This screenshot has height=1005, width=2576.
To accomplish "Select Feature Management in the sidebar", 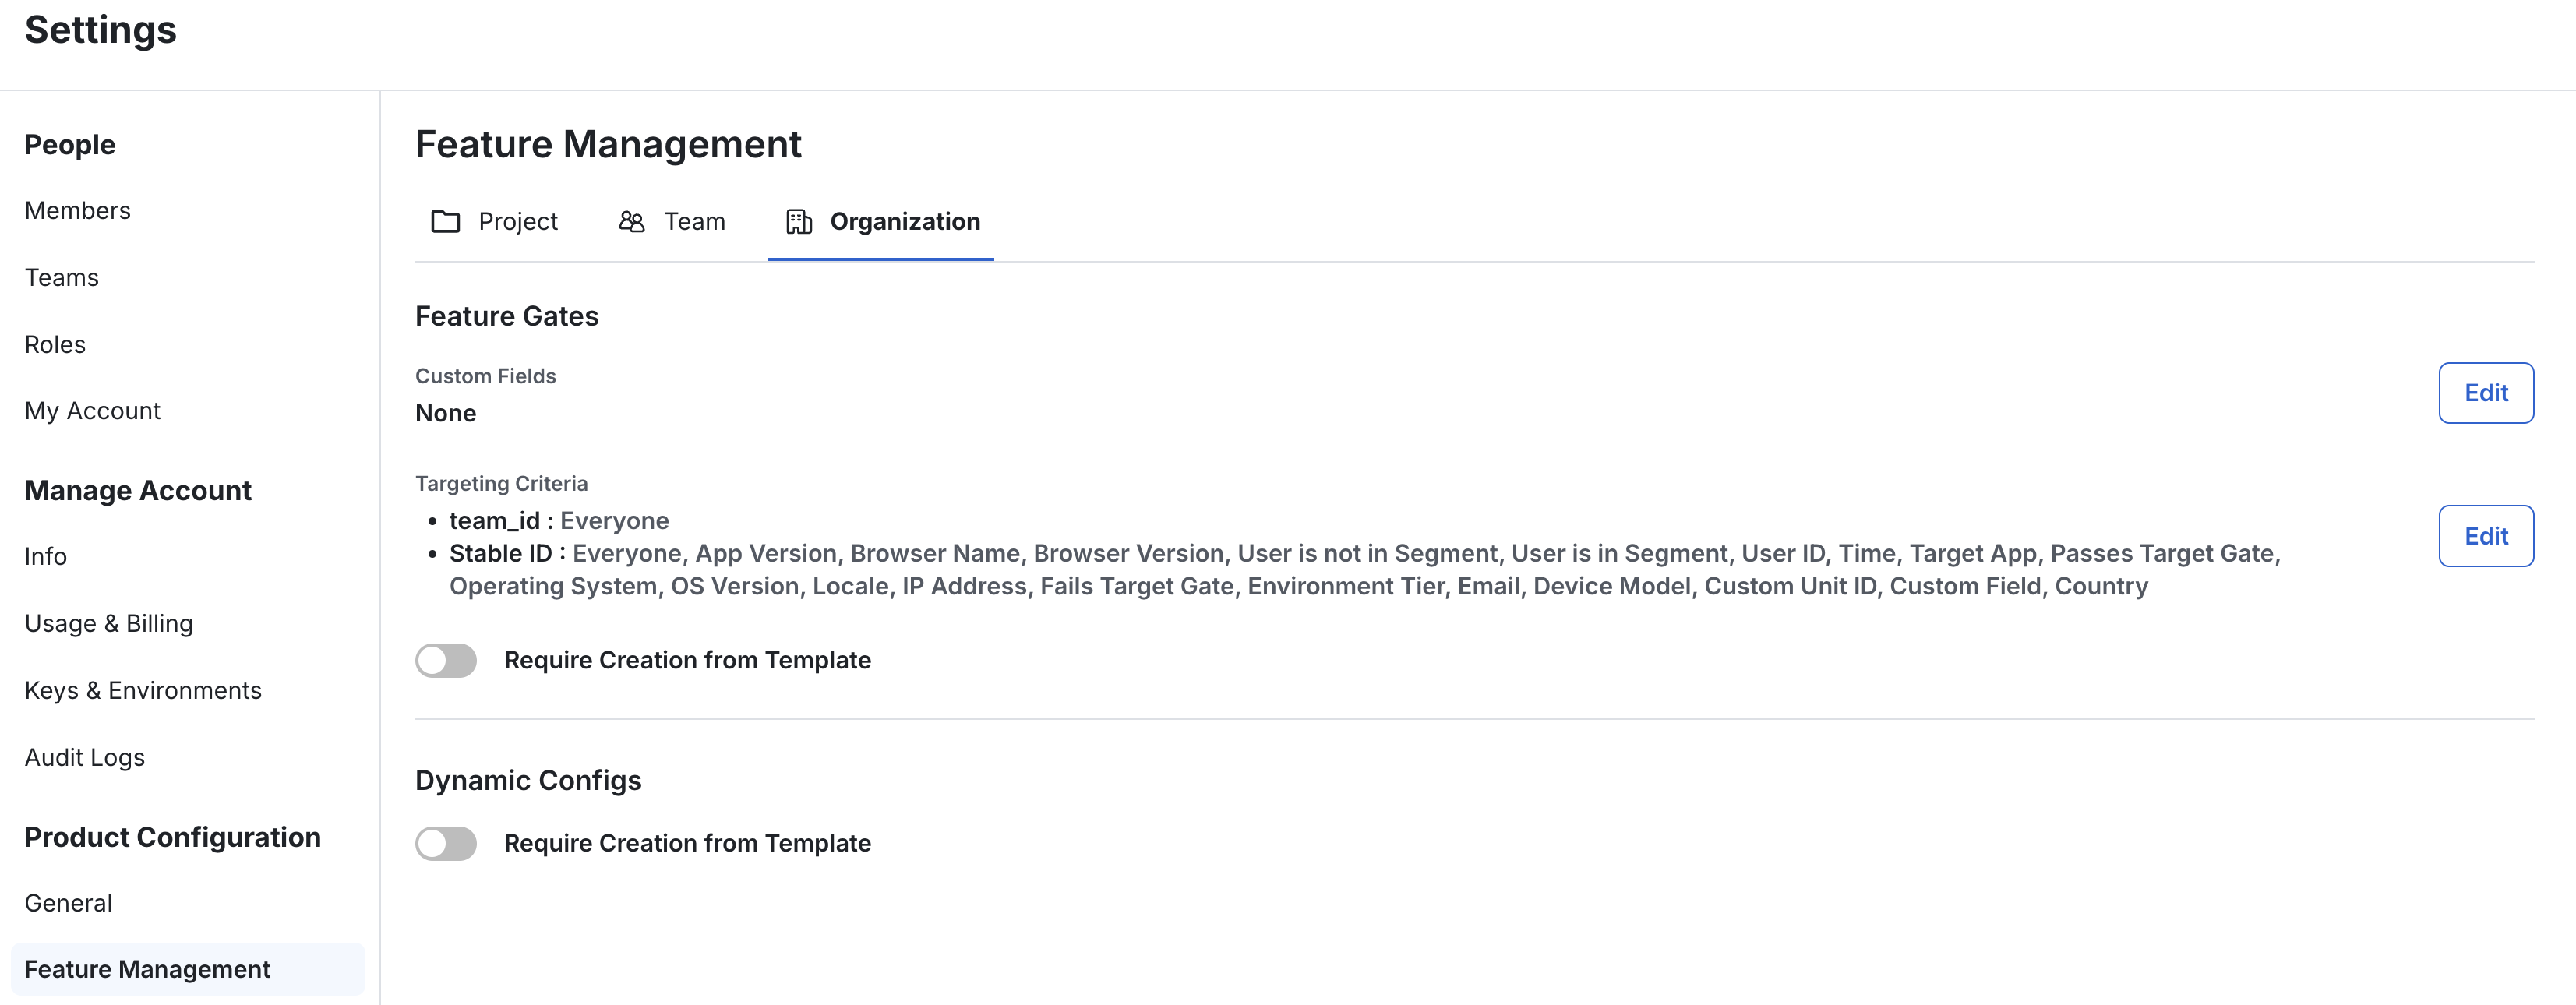I will [147, 968].
